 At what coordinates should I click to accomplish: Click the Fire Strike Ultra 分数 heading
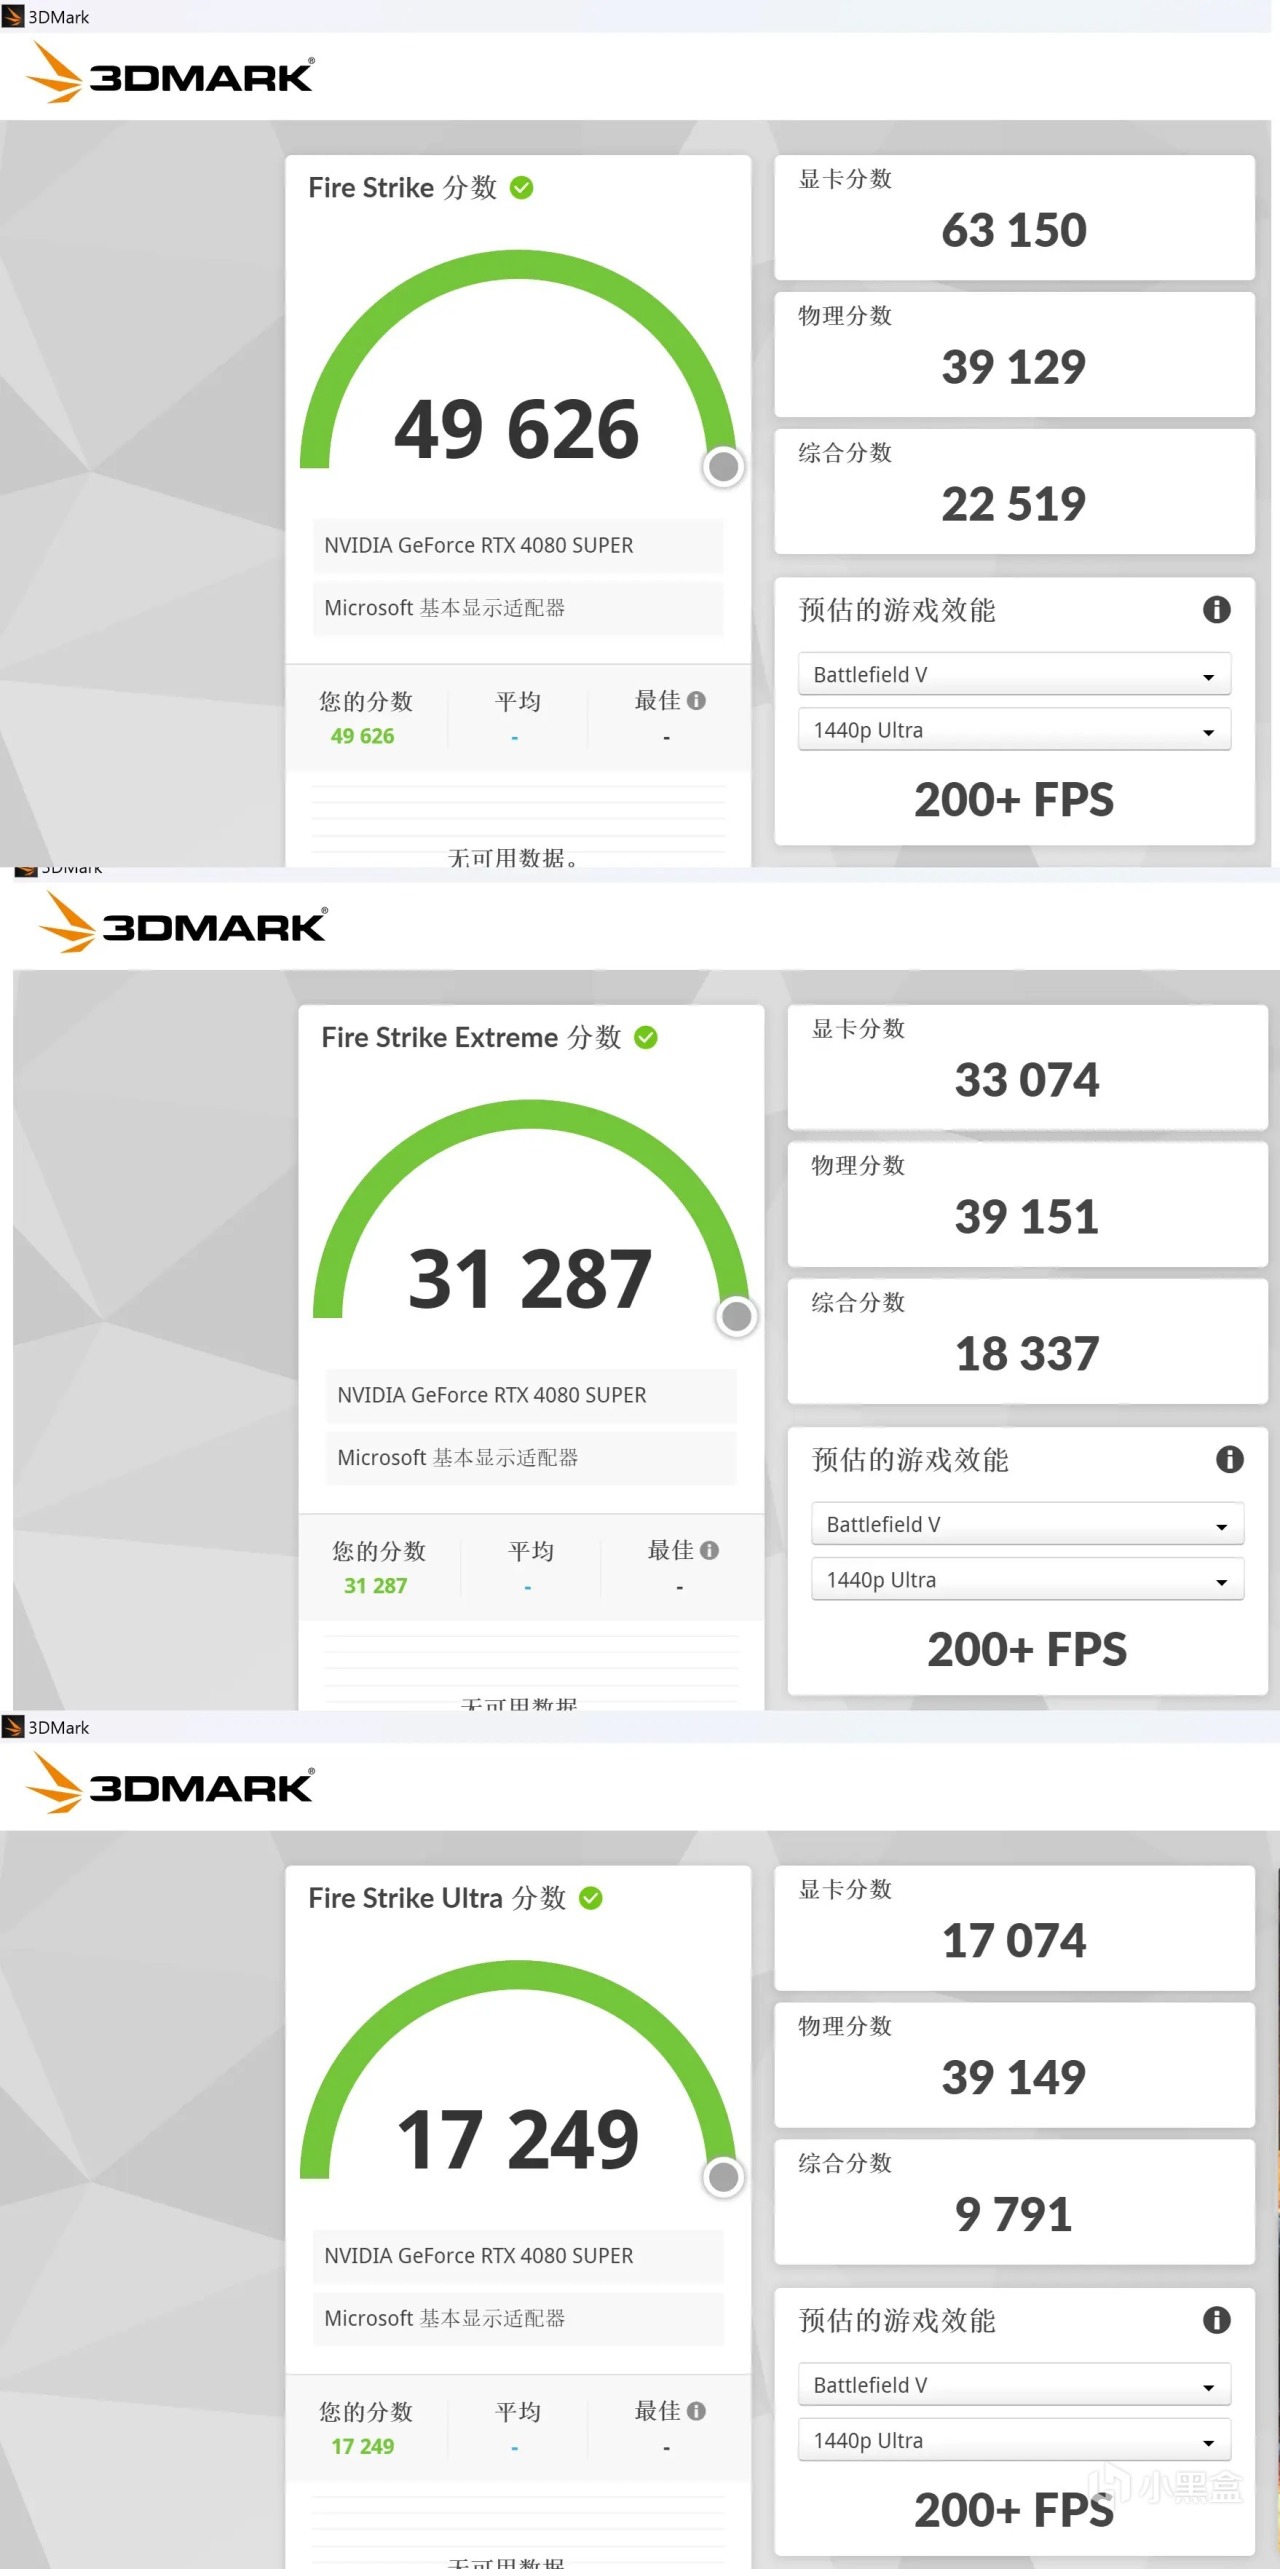[437, 1898]
